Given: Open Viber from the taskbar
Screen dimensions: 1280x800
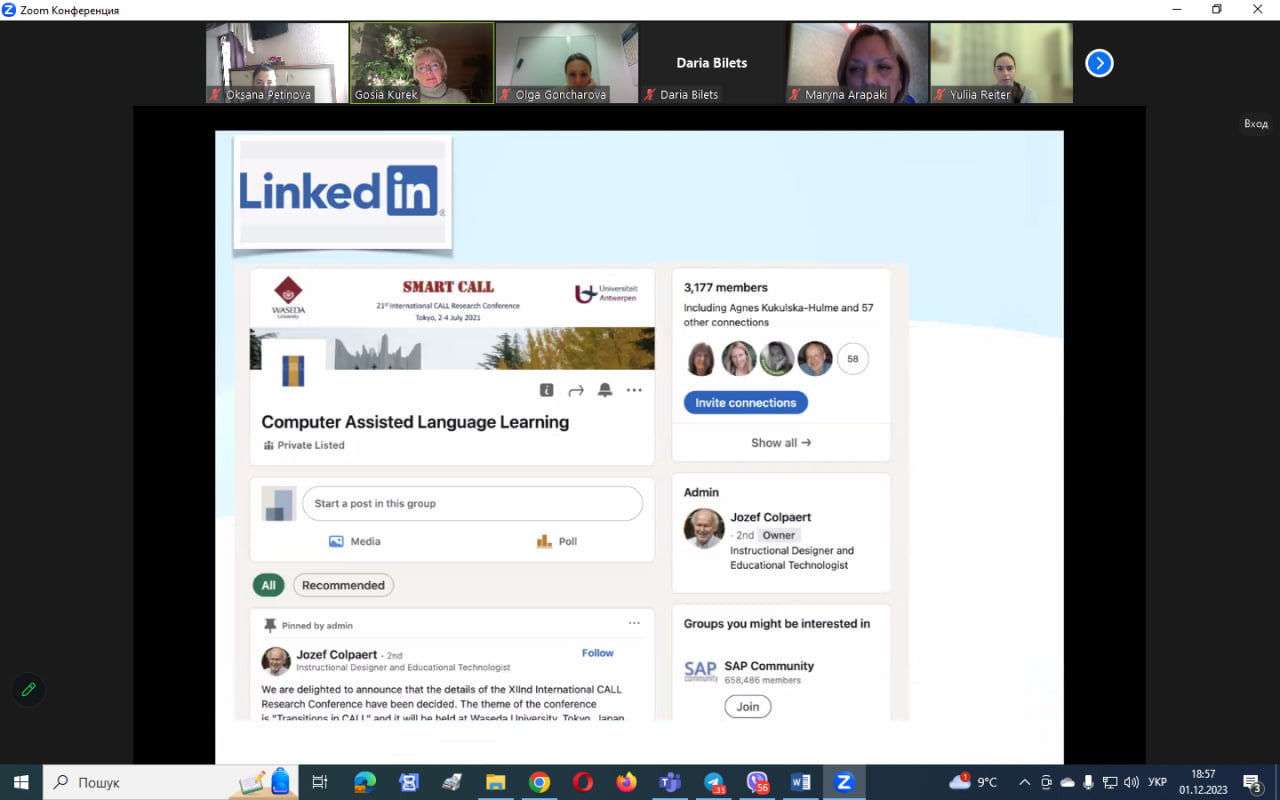Looking at the screenshot, I should point(757,782).
